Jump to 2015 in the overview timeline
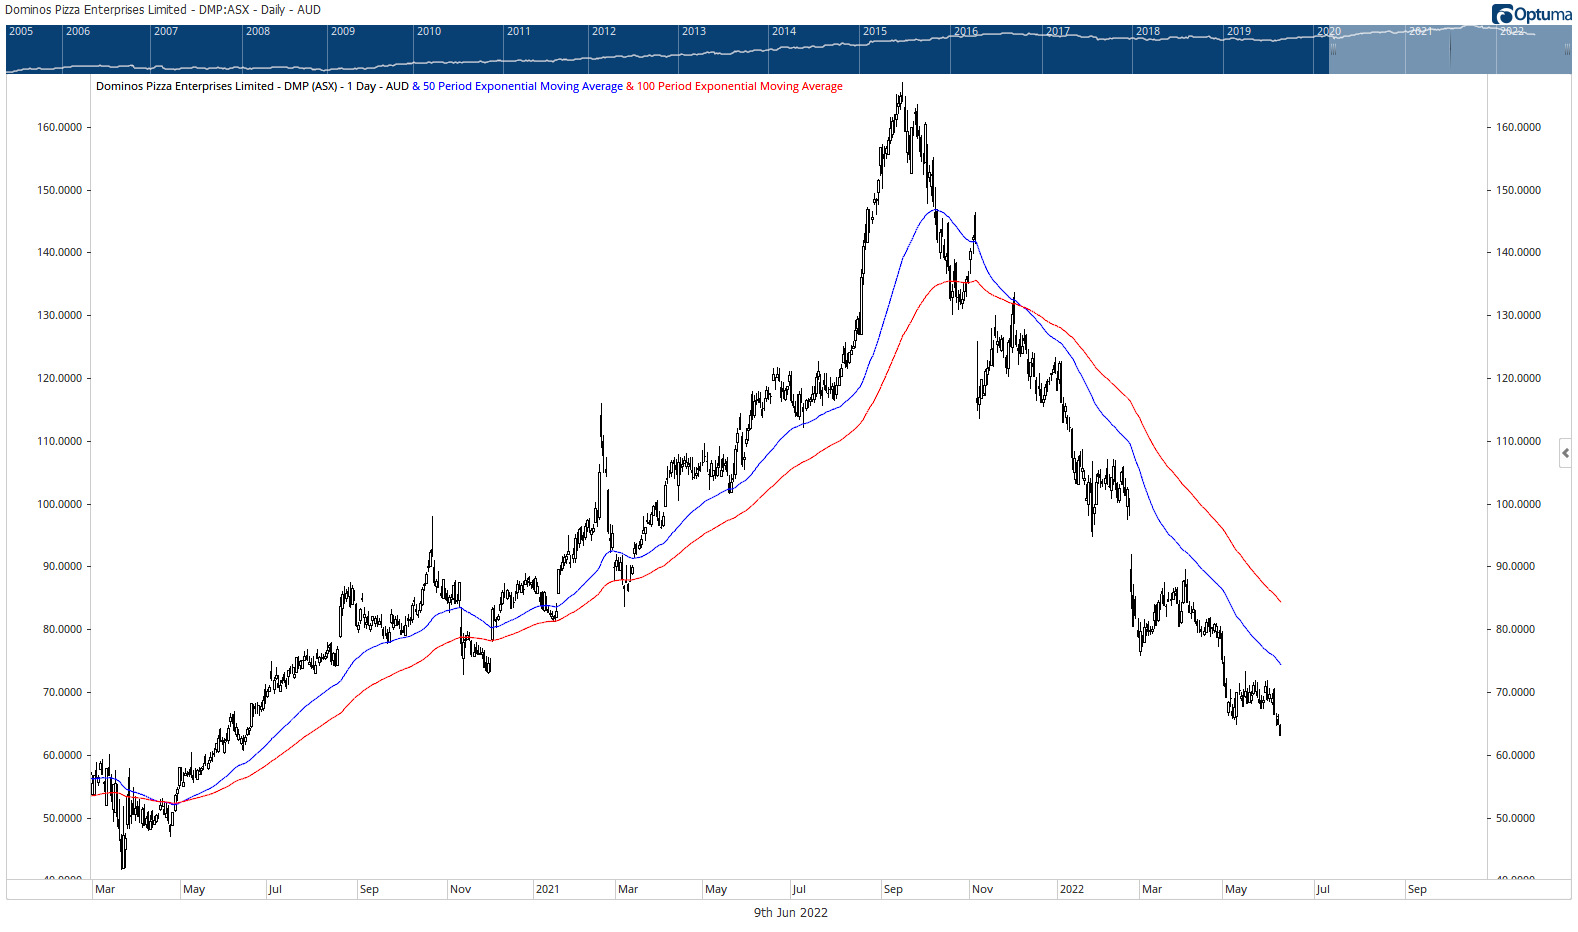The height and width of the screenshot is (932, 1578). coord(875,32)
